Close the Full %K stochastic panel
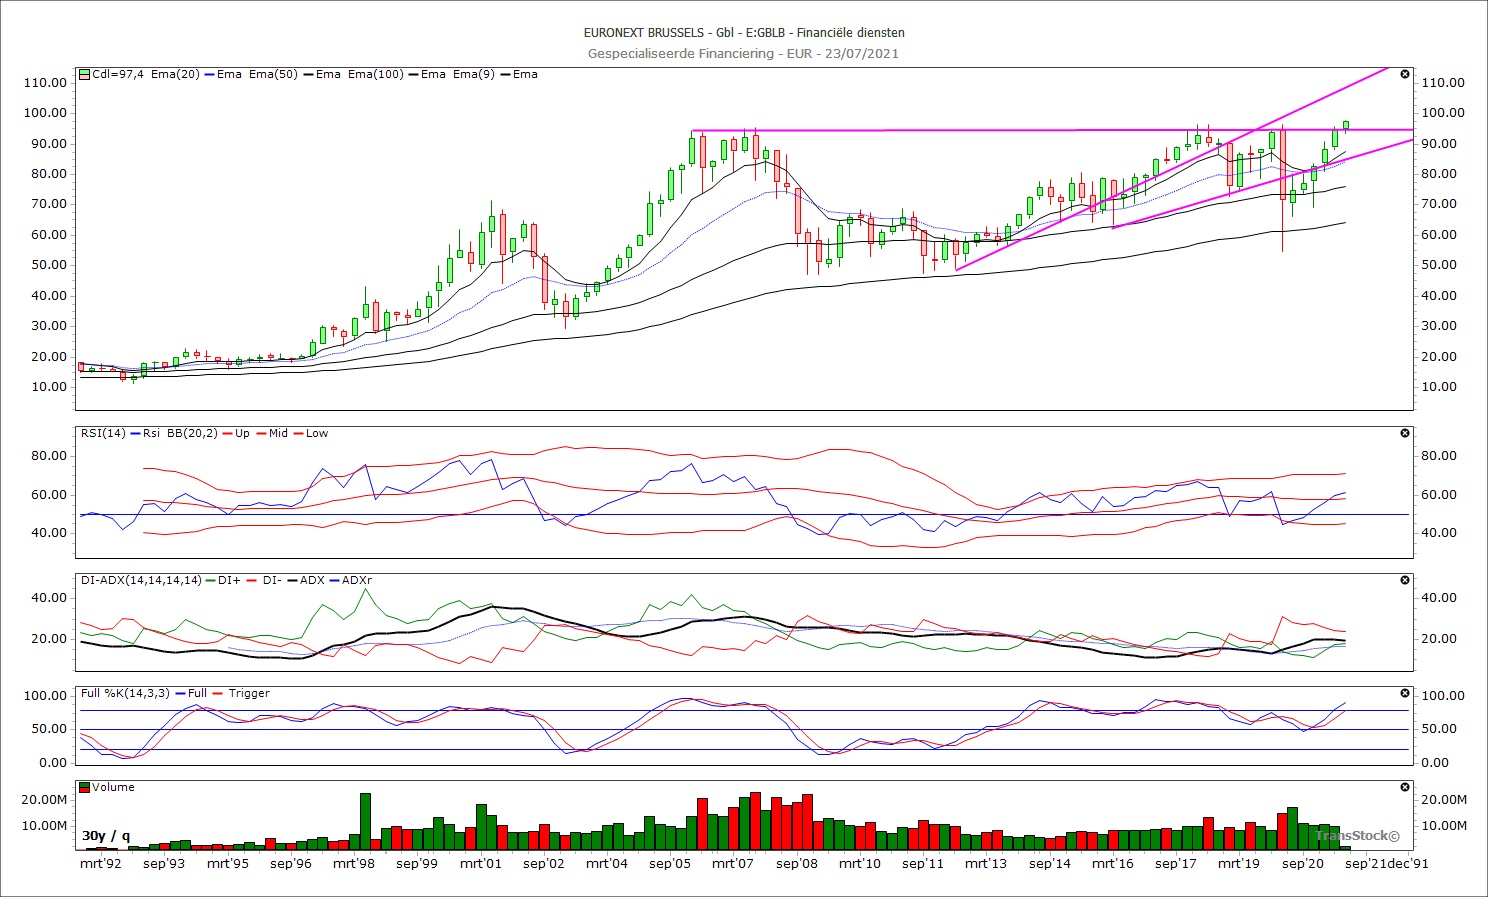 pyautogui.click(x=1405, y=693)
